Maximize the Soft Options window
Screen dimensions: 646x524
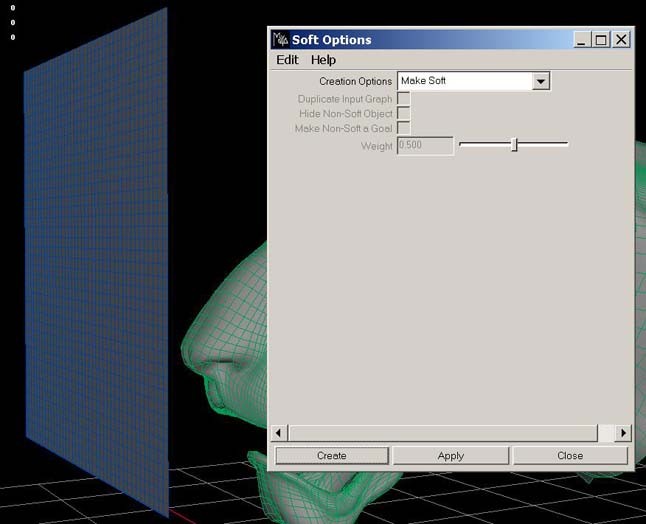coord(601,40)
